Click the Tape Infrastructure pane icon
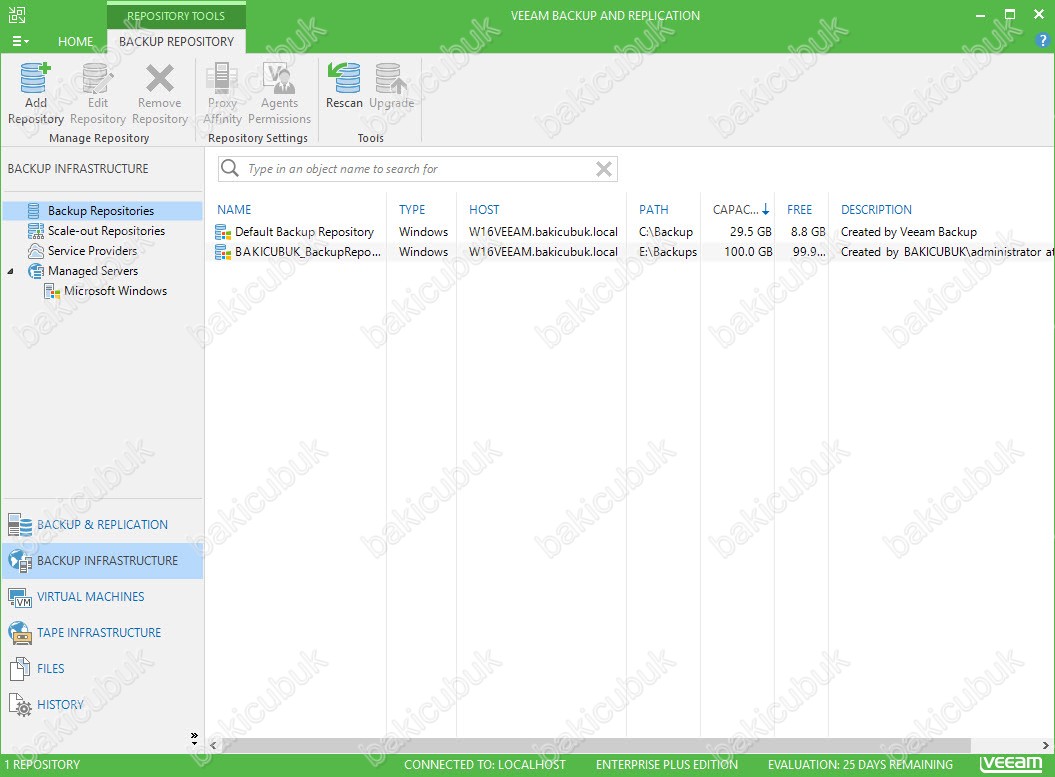This screenshot has height=777, width=1055. [x=20, y=633]
